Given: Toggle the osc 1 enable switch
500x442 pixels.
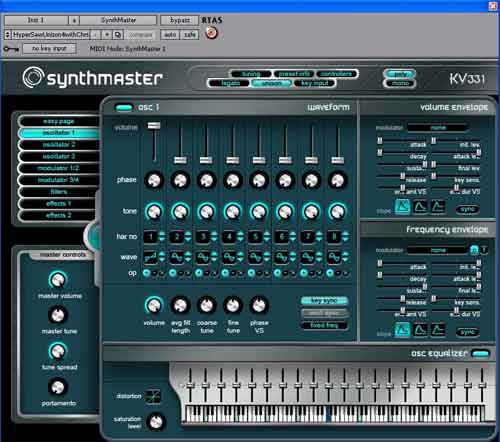Looking at the screenshot, I should click(x=124, y=107).
